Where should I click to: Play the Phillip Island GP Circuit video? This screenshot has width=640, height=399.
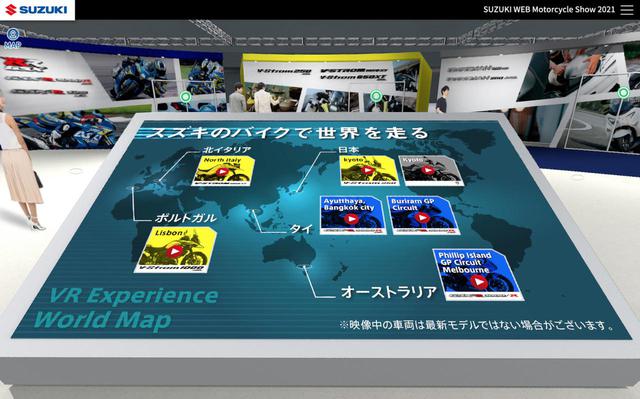click(478, 275)
